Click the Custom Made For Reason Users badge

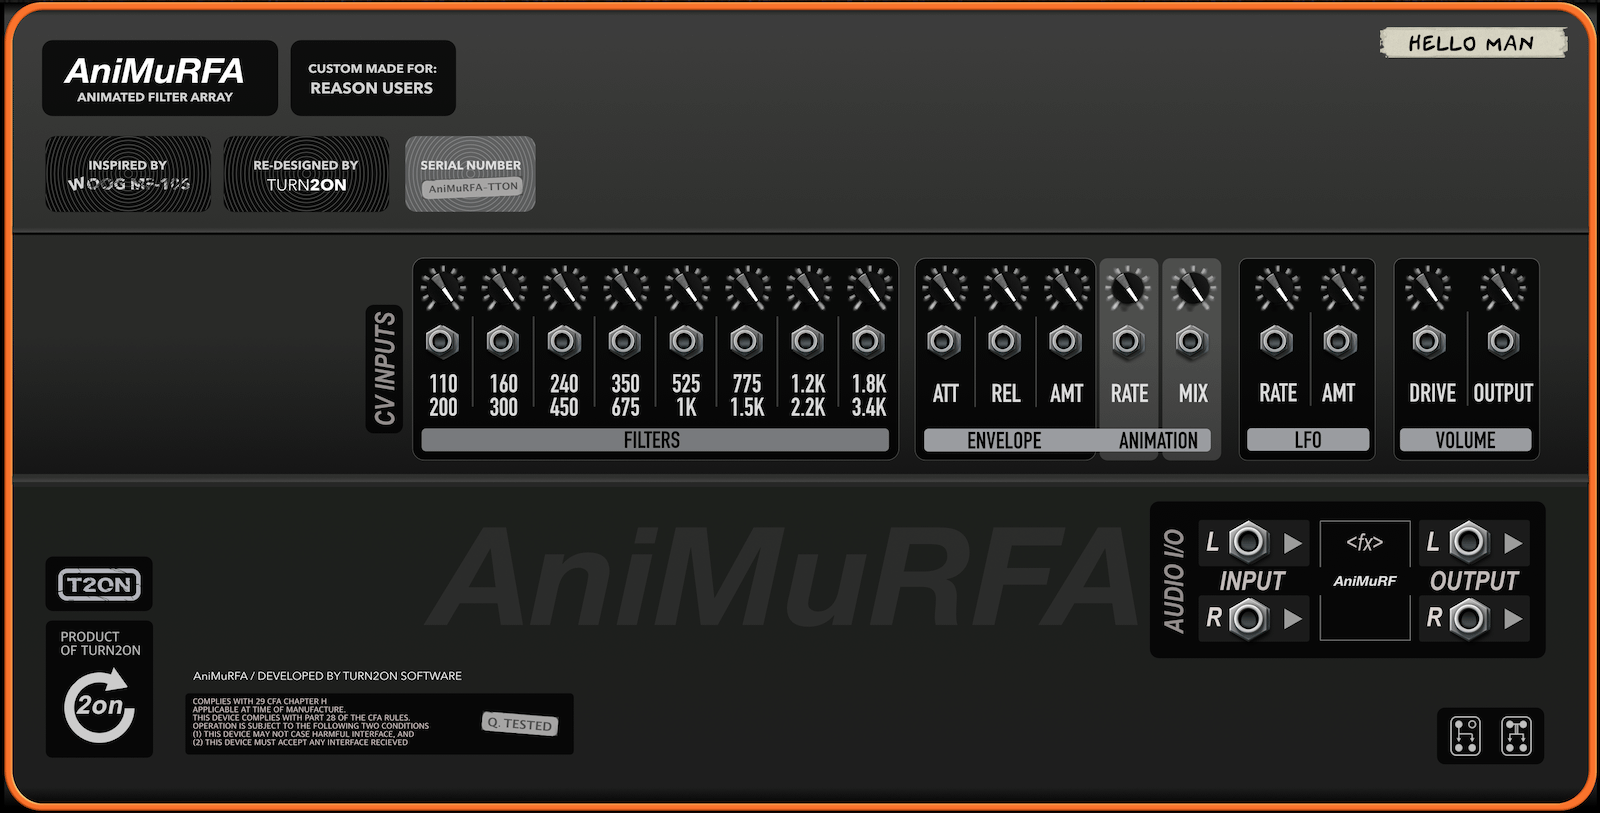point(373,78)
